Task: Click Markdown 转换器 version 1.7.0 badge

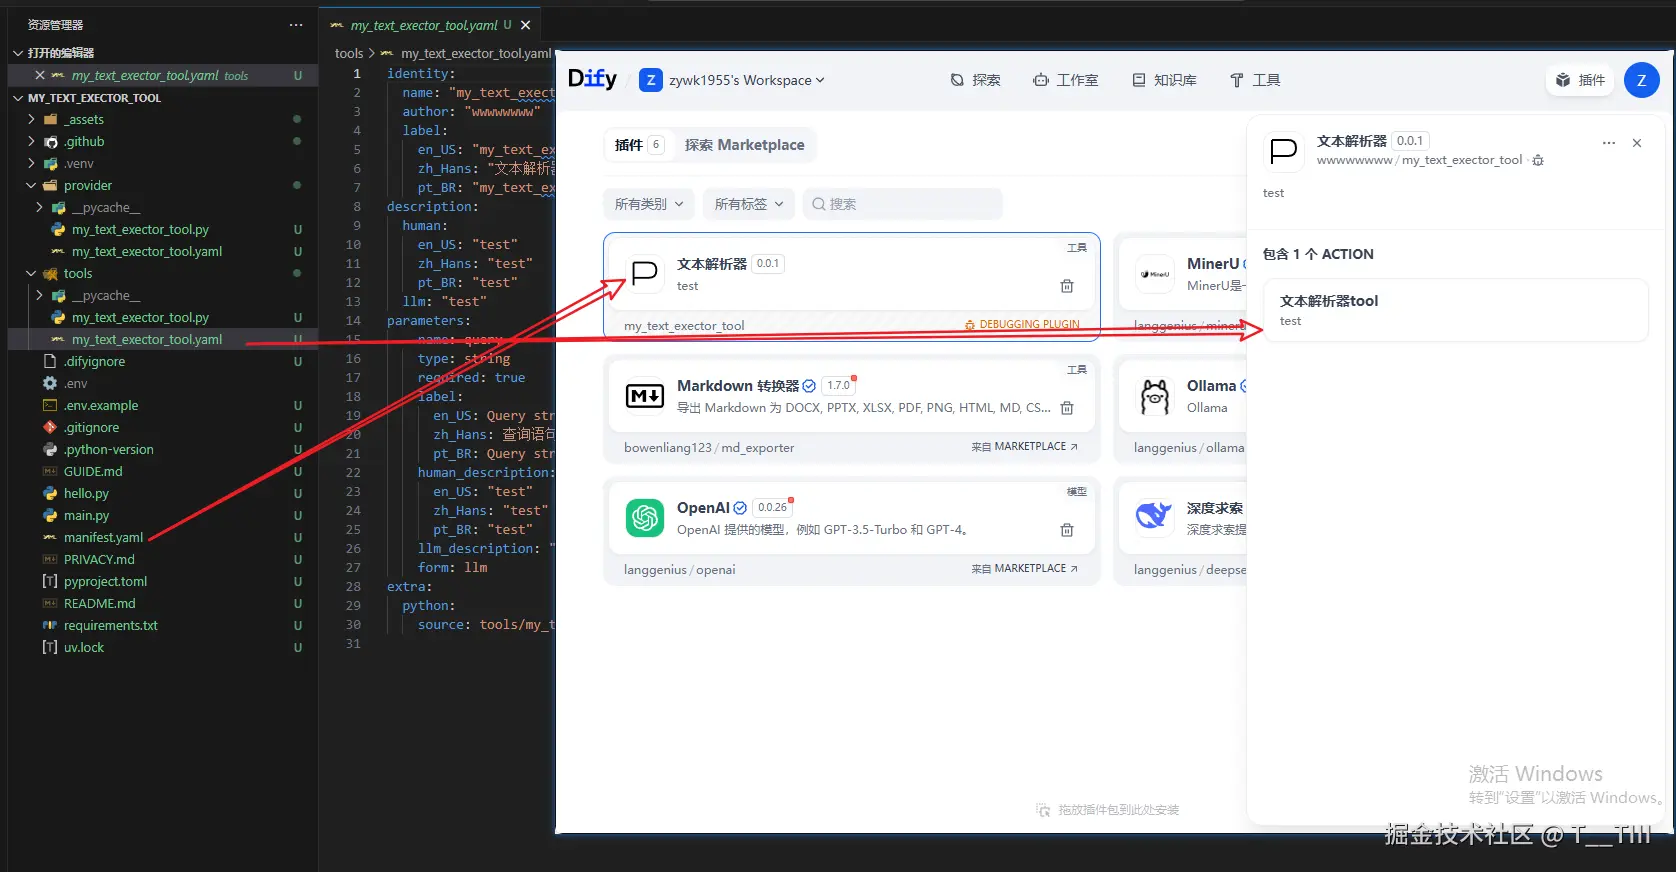Action: pos(838,386)
